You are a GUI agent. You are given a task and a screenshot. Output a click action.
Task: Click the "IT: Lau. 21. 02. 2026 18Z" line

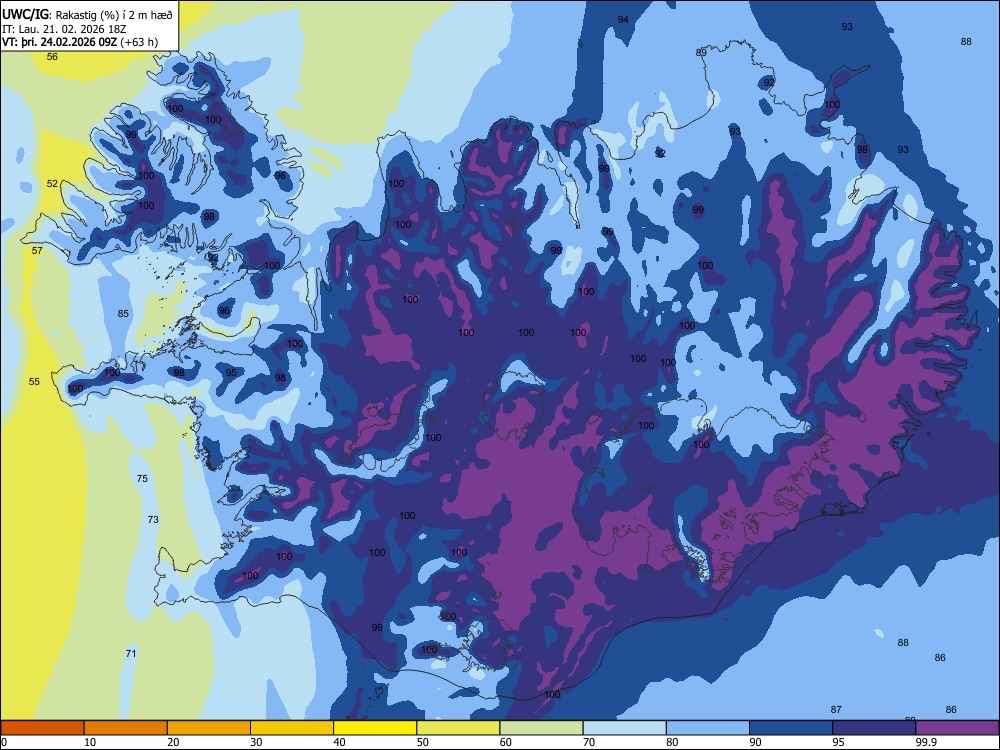(63, 29)
